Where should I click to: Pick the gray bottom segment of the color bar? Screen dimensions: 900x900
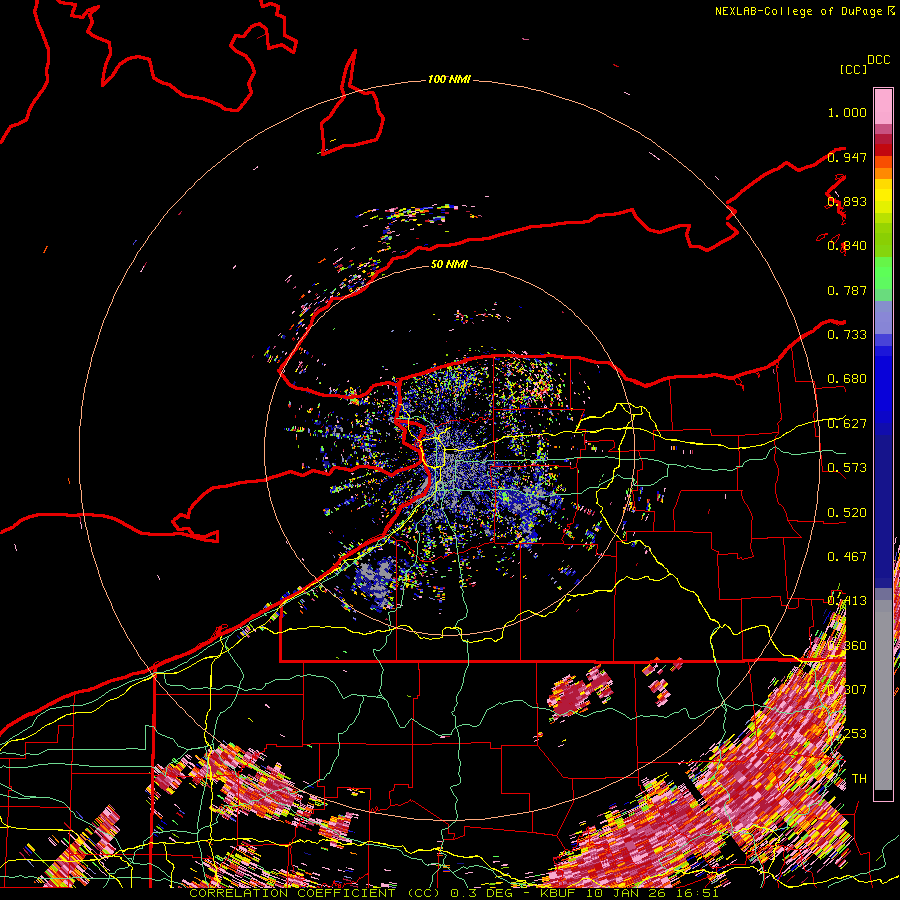tap(883, 695)
